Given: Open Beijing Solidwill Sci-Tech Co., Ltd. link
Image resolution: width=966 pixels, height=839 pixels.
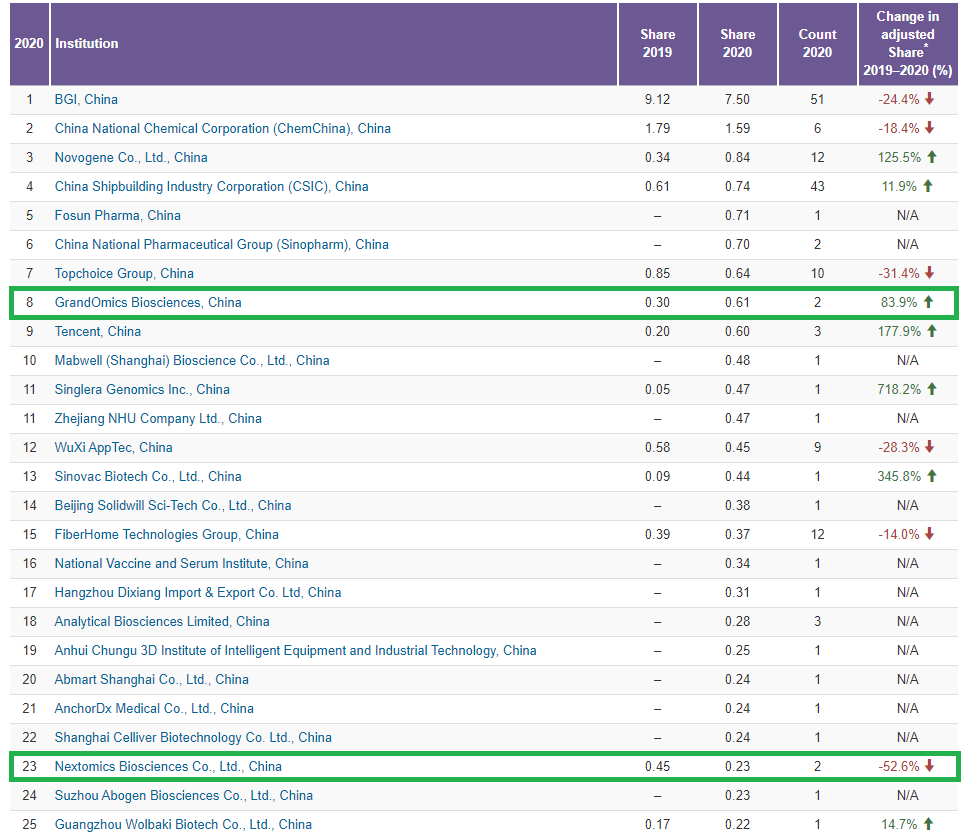Looking at the screenshot, I should 172,505.
